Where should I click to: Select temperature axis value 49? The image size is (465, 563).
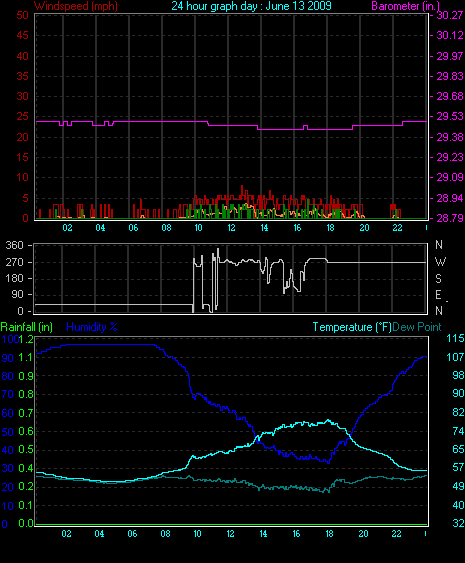(459, 486)
